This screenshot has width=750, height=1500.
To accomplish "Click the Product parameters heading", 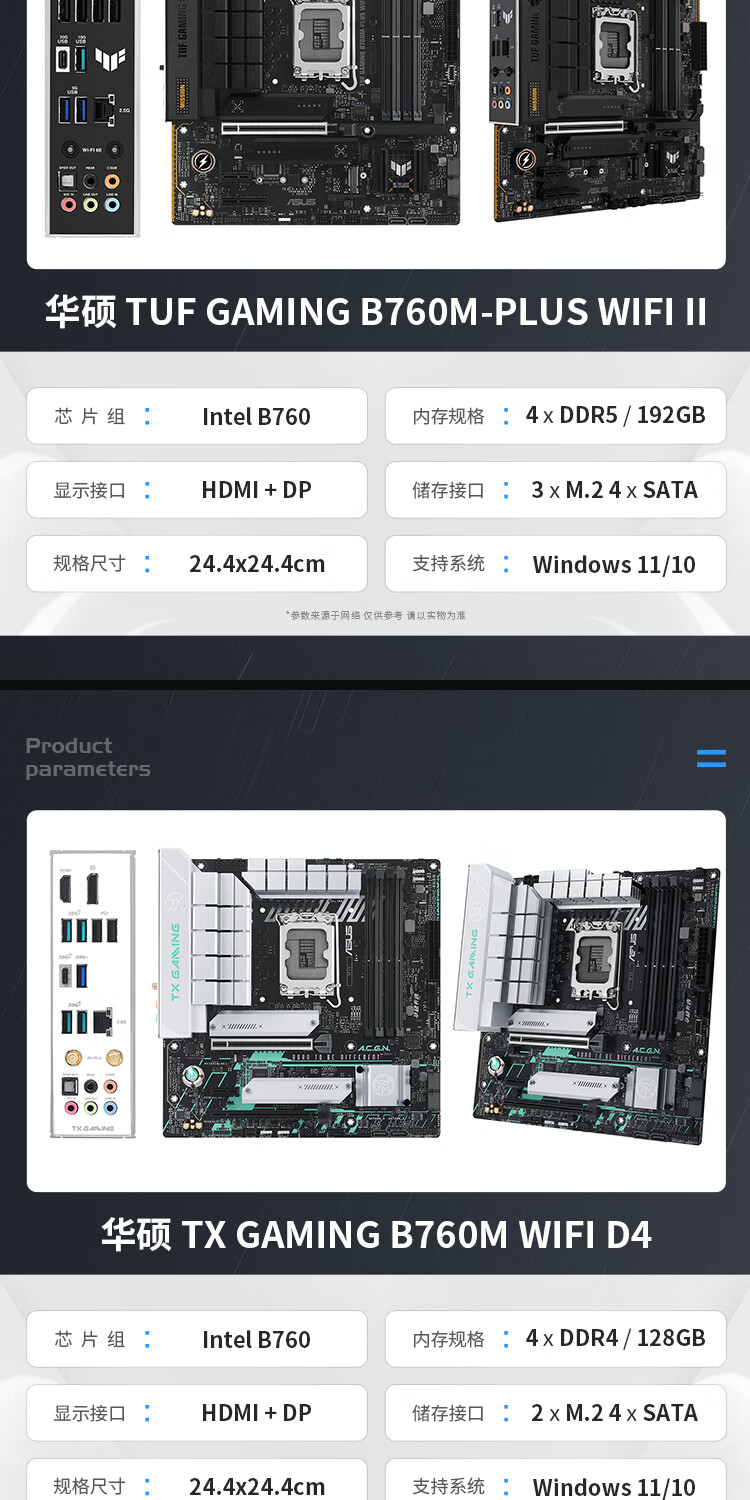I will [x=88, y=757].
